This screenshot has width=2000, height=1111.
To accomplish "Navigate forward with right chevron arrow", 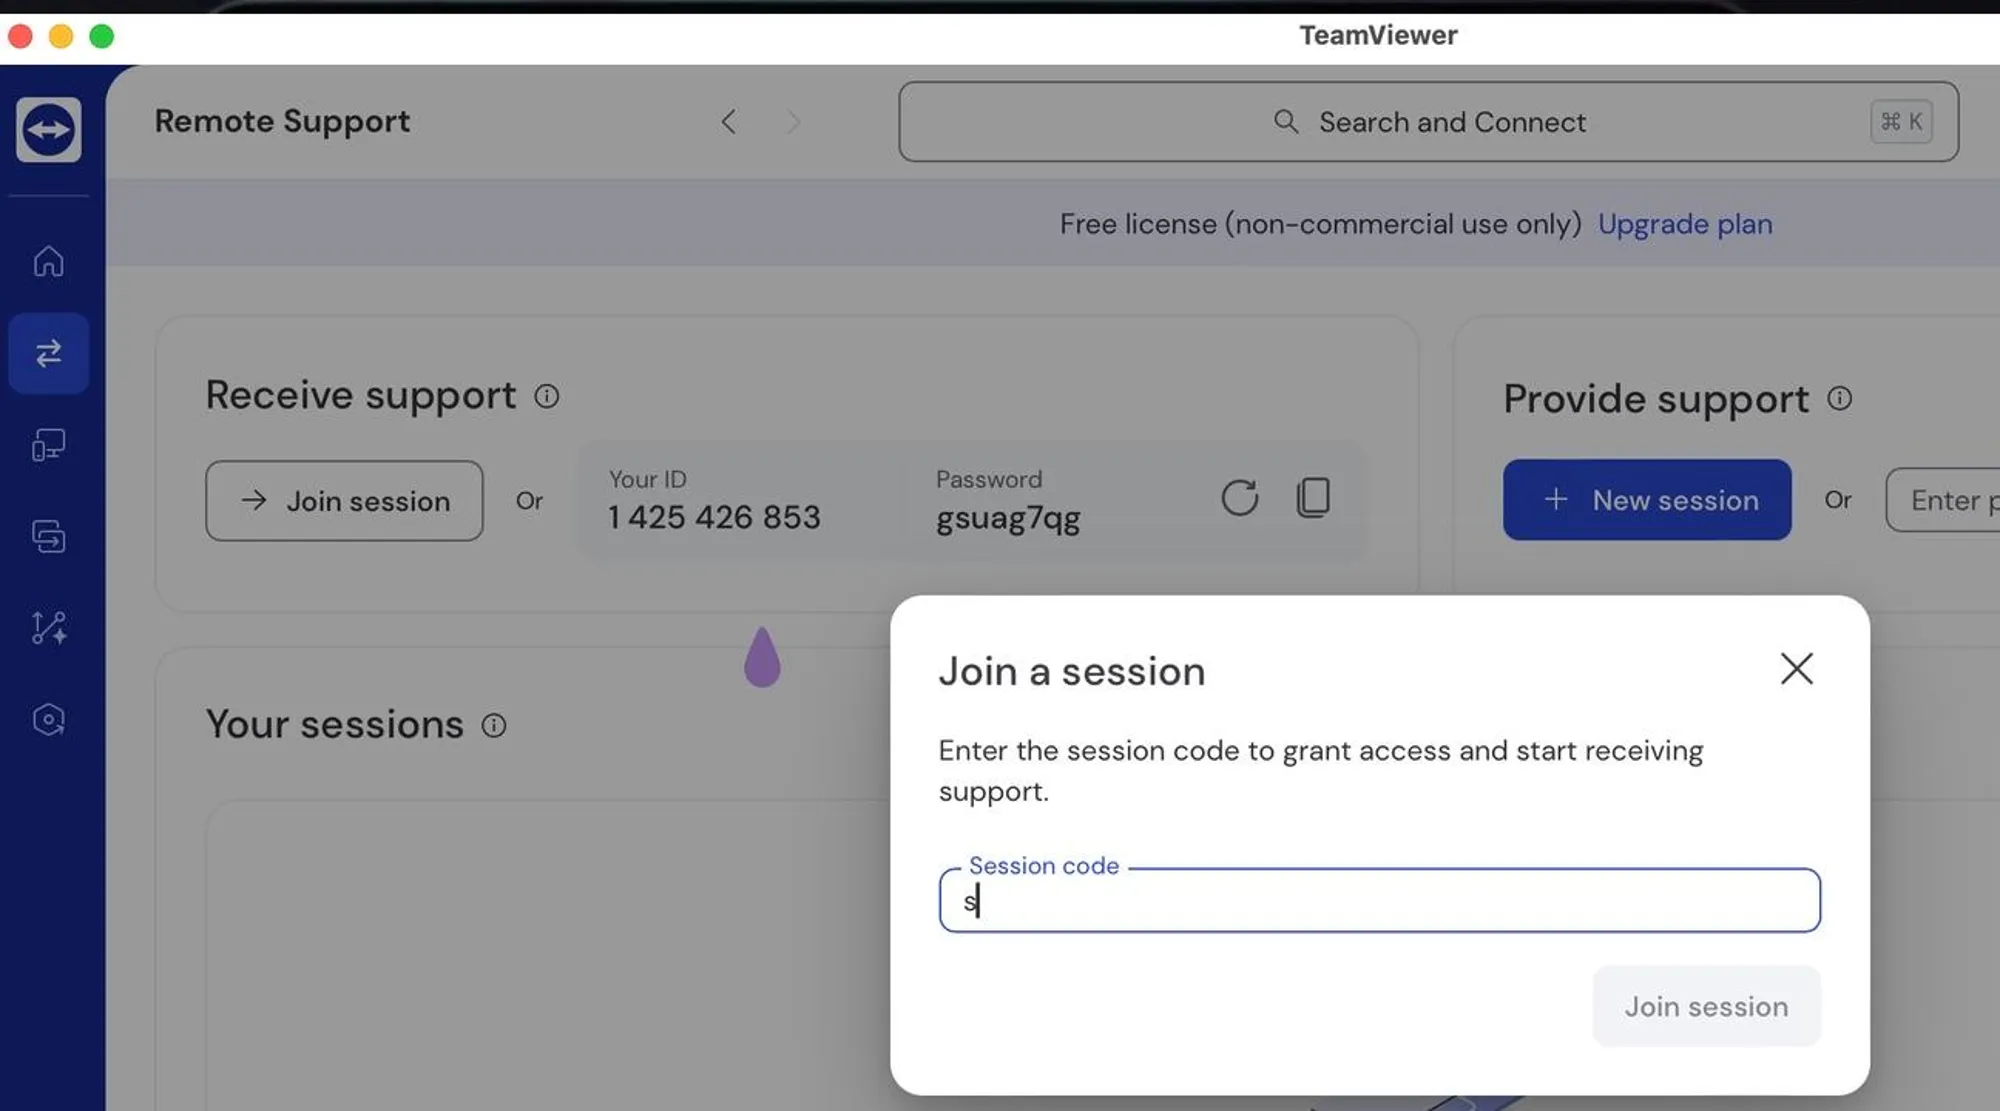I will click(x=794, y=122).
